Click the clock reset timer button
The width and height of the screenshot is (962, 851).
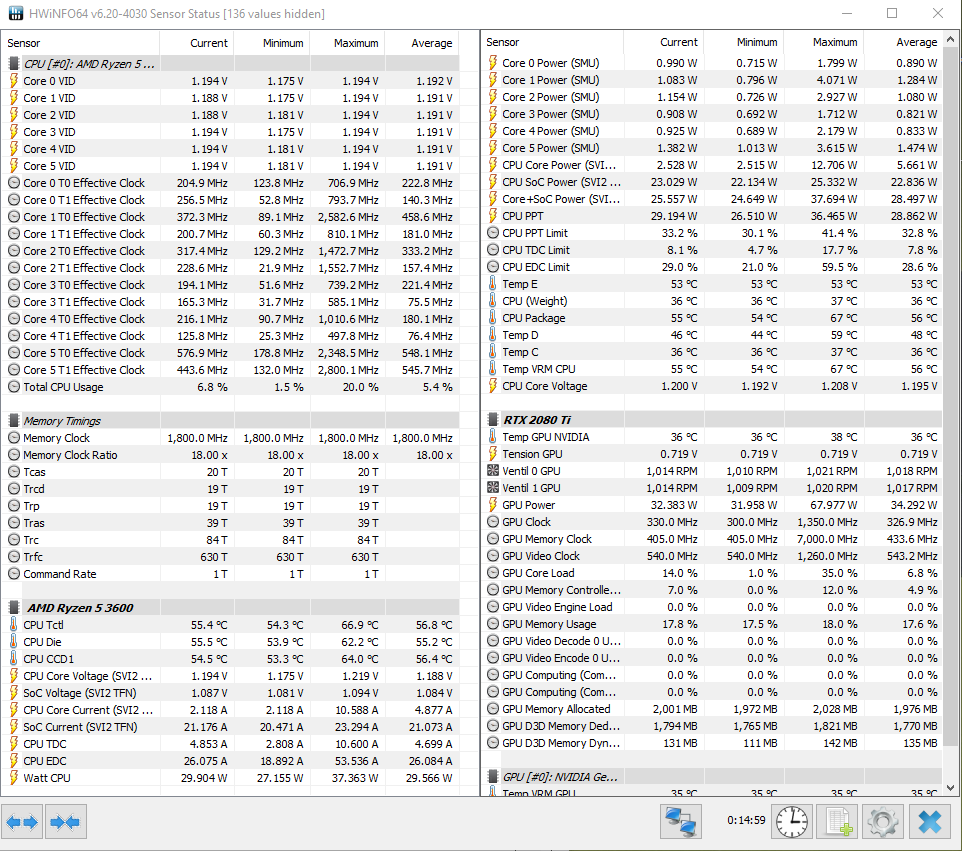[792, 822]
